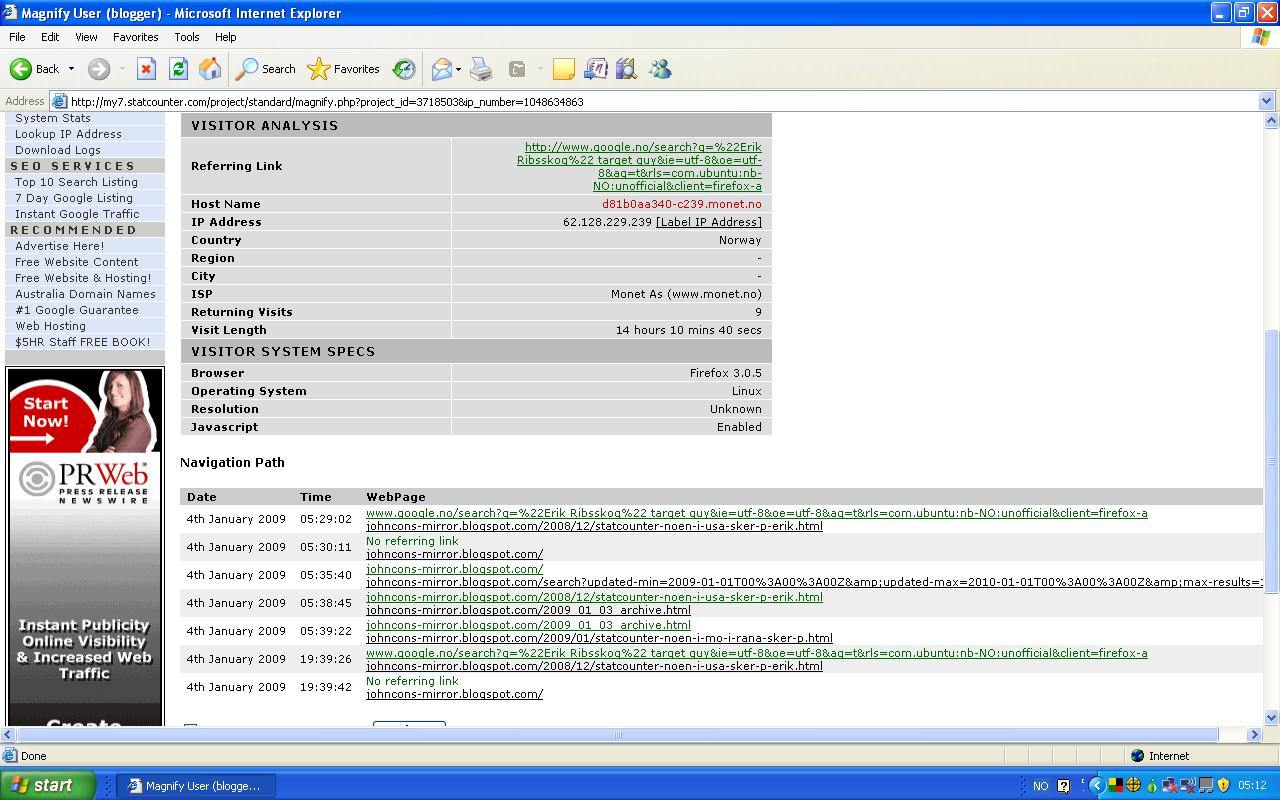Open the File menu
The width and height of the screenshot is (1280, 800).
click(x=17, y=37)
